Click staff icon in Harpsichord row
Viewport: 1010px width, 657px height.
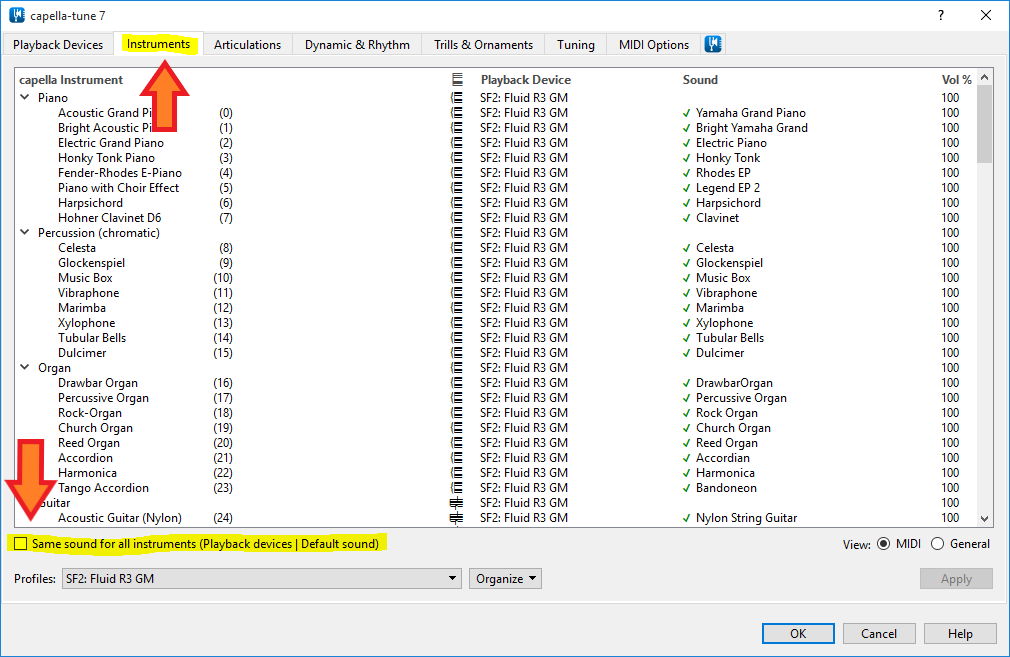click(456, 203)
